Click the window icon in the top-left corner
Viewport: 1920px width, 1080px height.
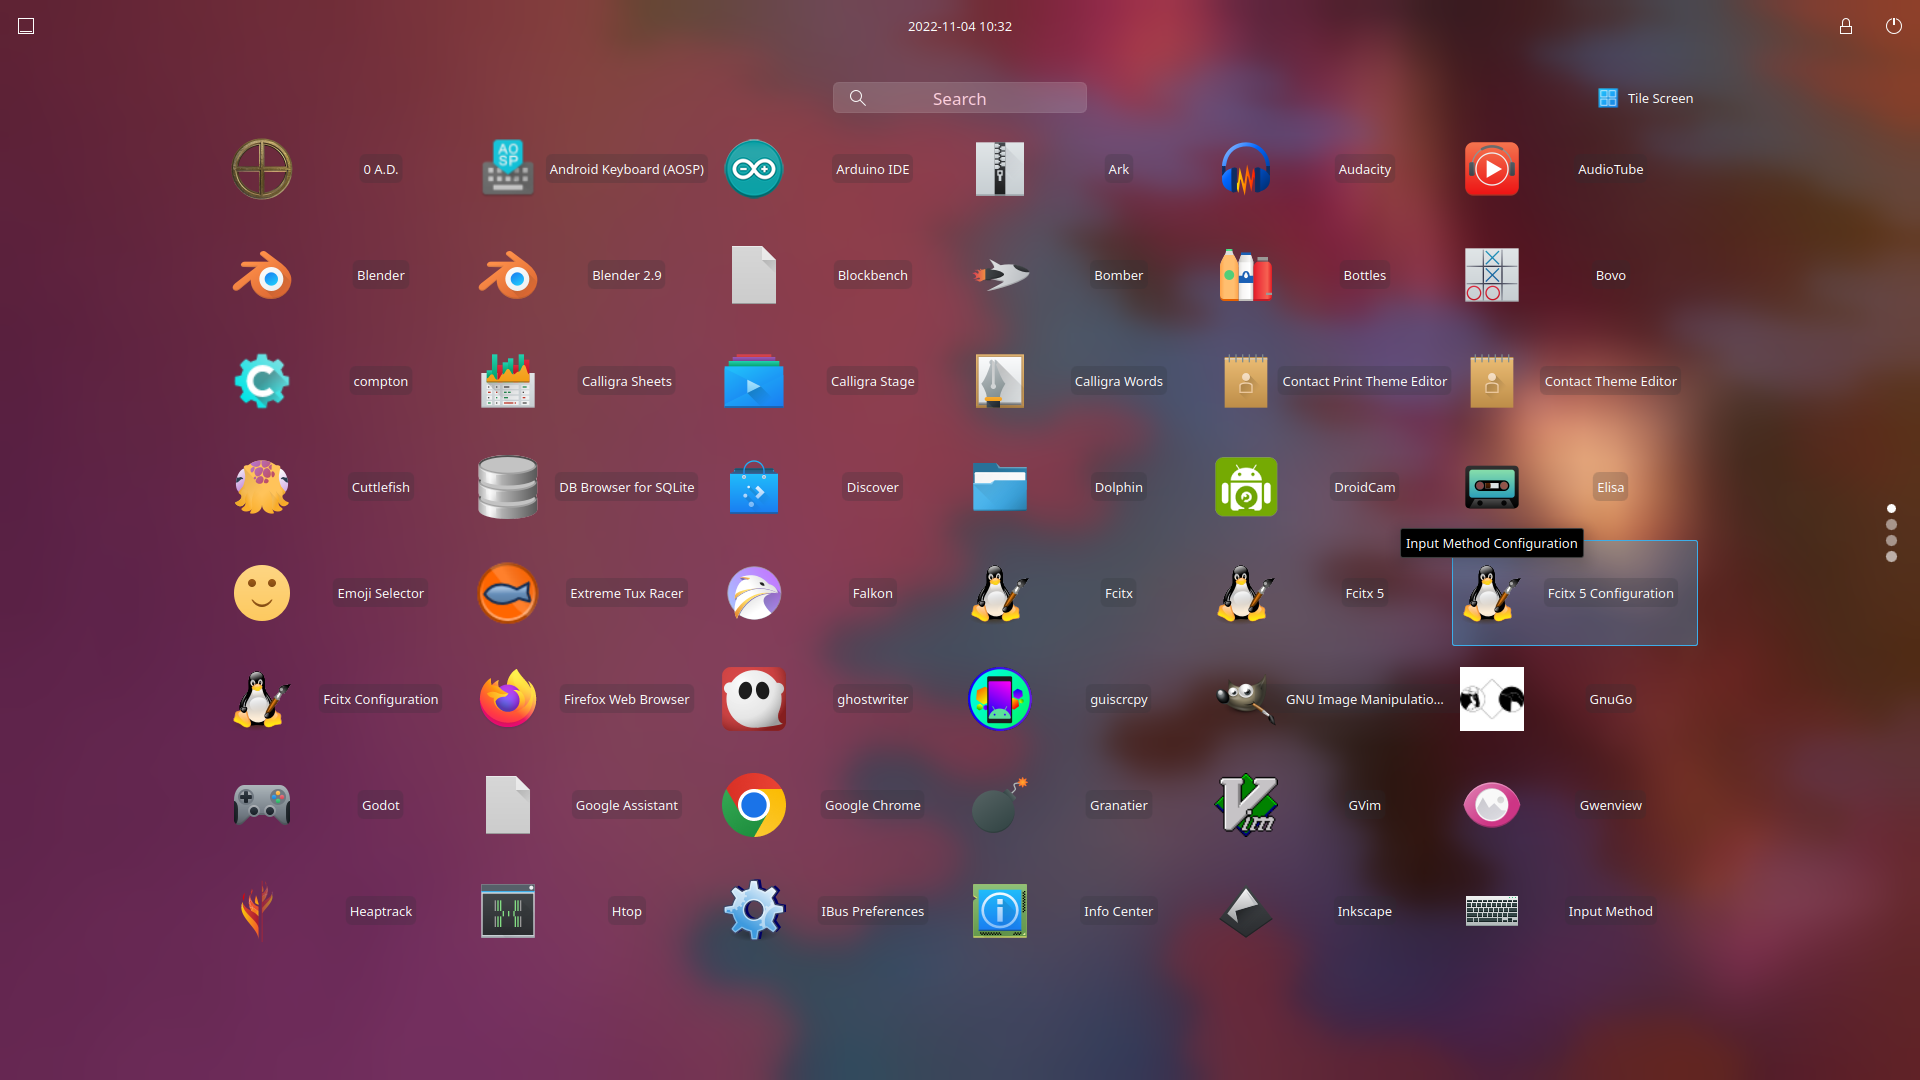26,26
